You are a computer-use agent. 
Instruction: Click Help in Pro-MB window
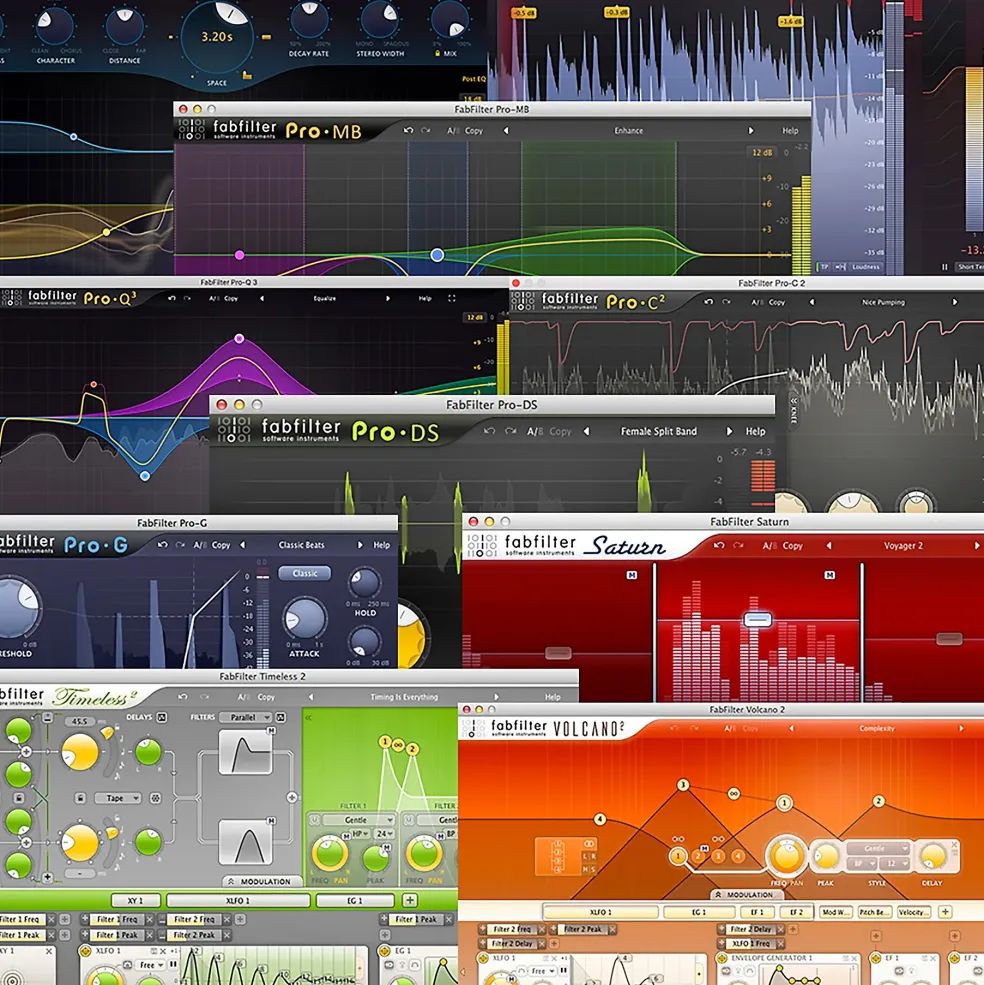[790, 131]
